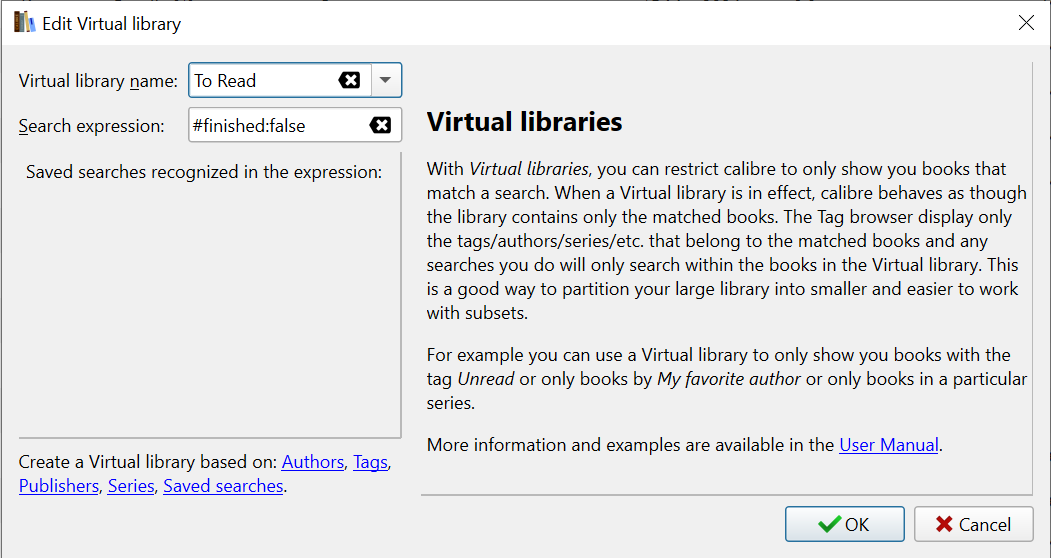Click the 'Virtual library name:' label

click(98, 81)
